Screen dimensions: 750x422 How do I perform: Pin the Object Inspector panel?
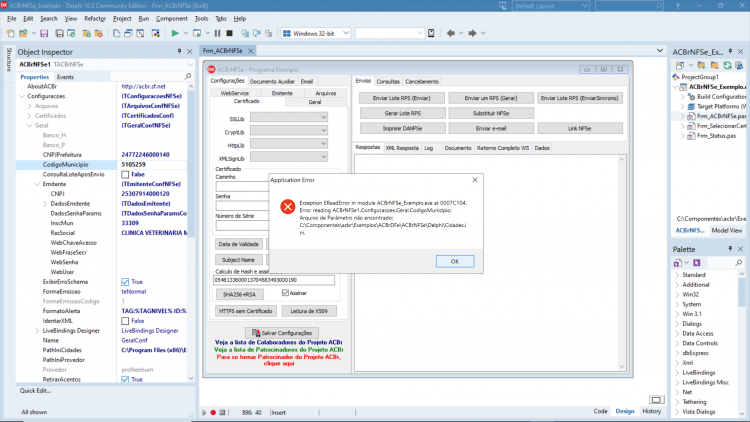[x=179, y=52]
